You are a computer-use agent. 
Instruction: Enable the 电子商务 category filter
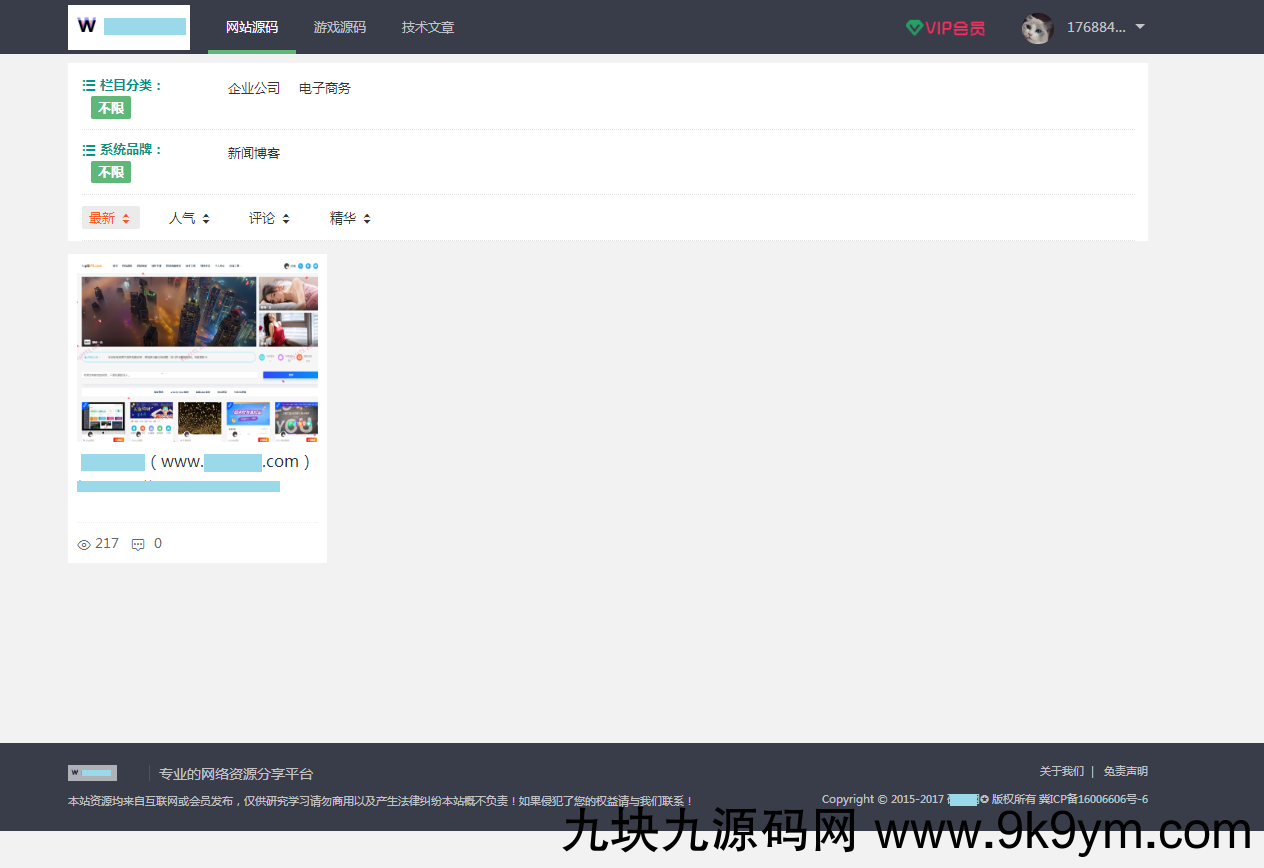point(323,88)
